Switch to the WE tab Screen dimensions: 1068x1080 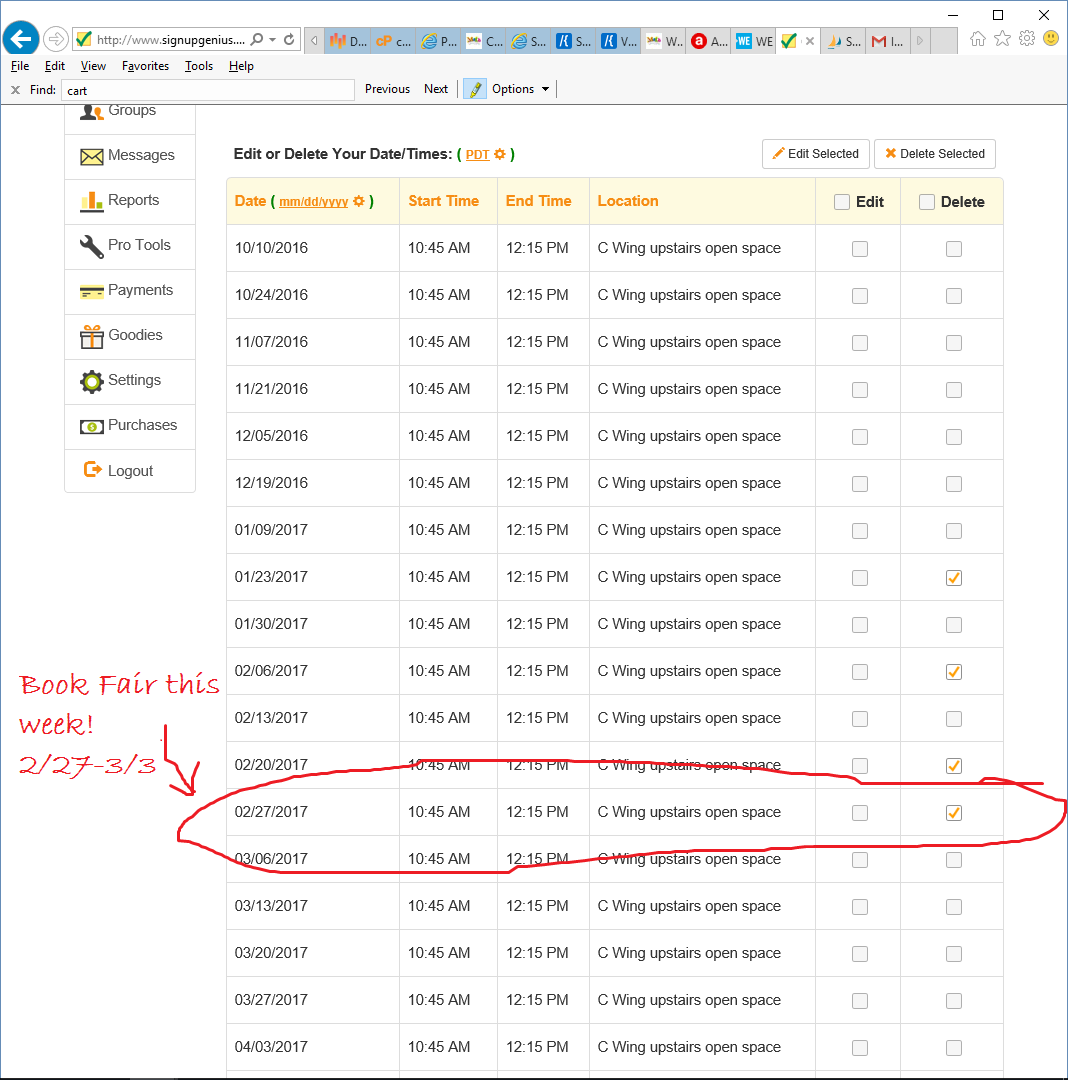[754, 41]
